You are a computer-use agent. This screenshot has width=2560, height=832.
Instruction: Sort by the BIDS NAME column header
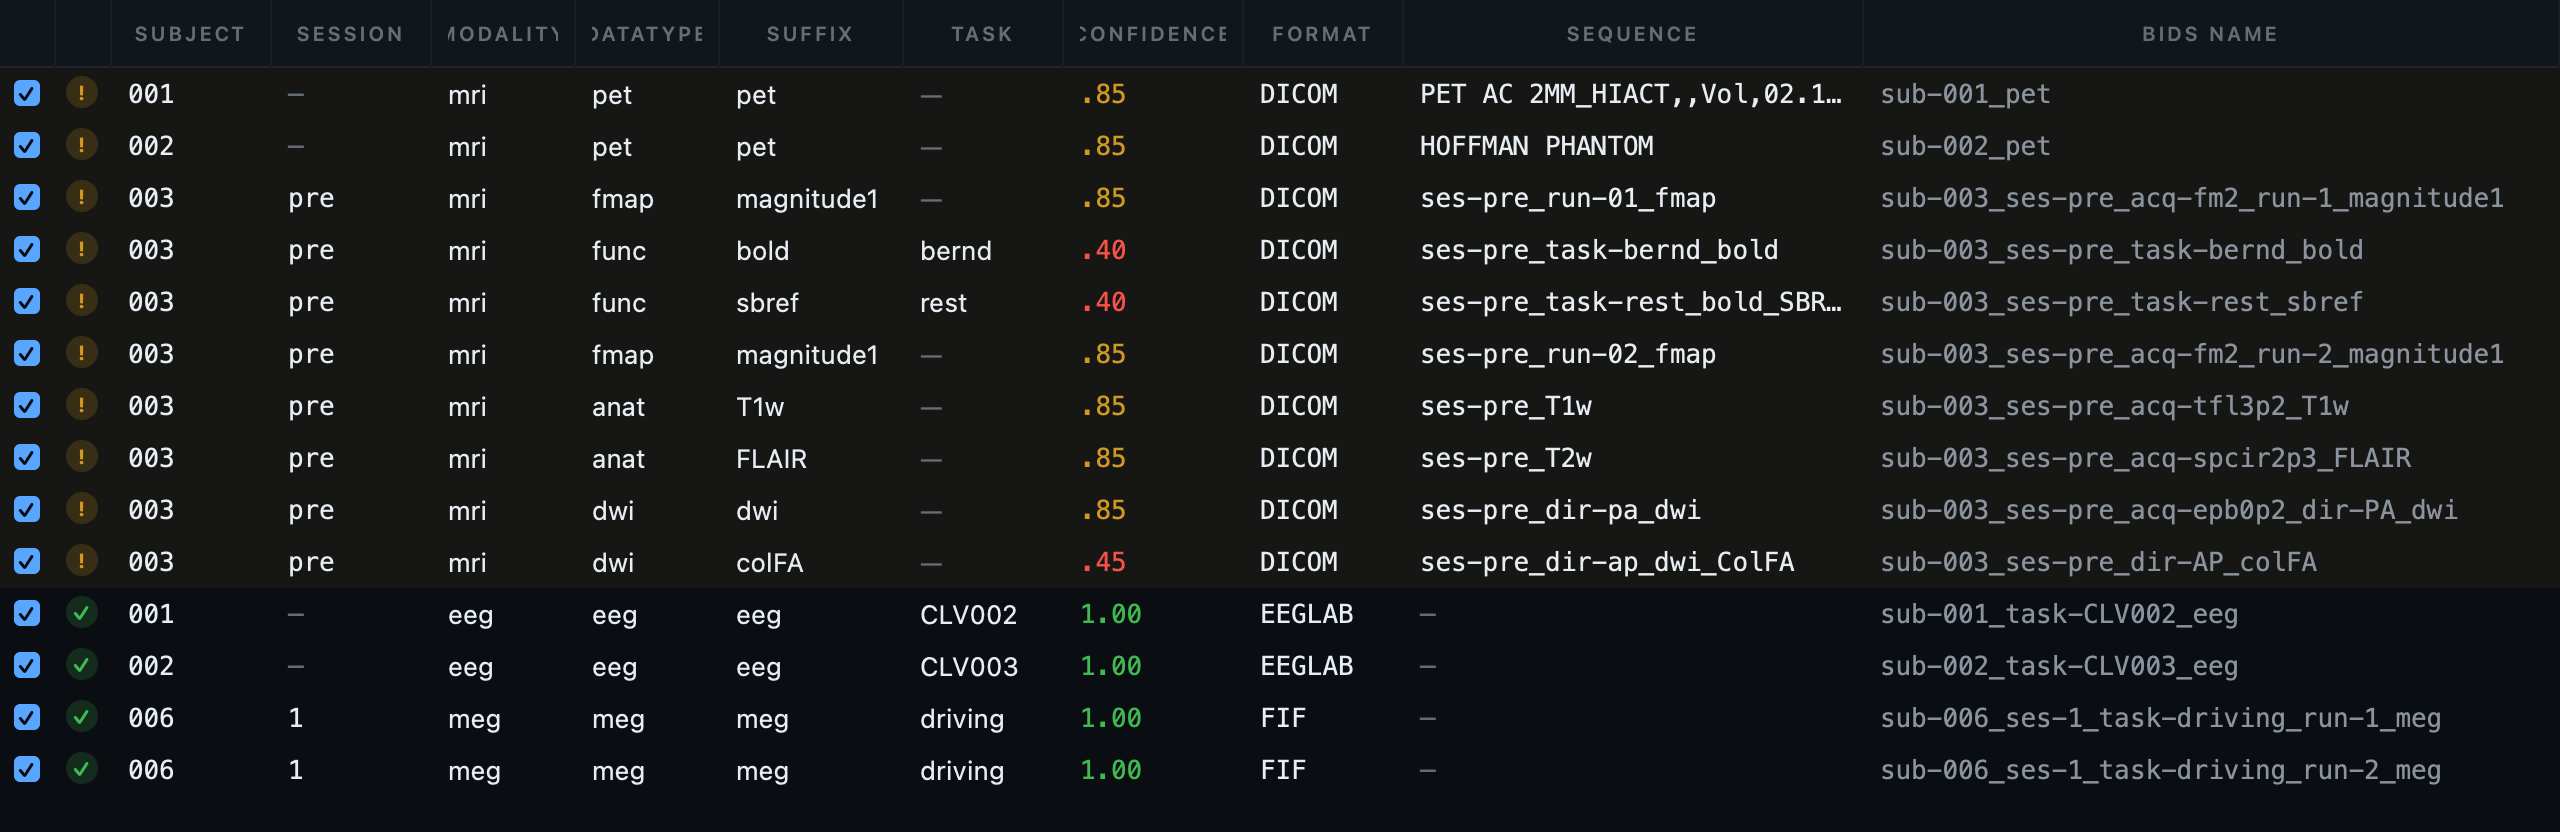coord(2210,34)
